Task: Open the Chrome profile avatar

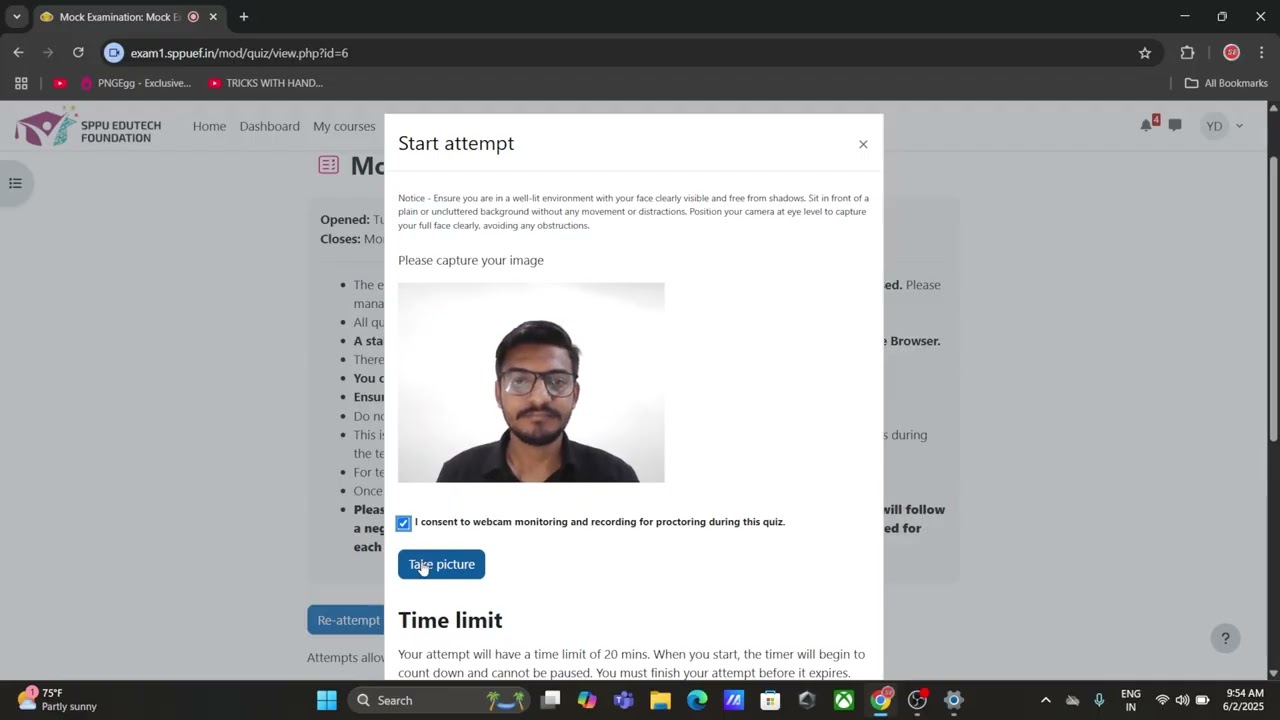Action: pos(1231,53)
